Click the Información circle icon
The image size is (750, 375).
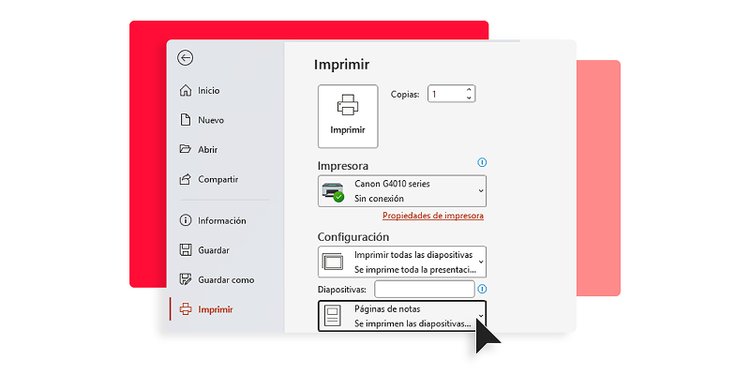click(185, 221)
